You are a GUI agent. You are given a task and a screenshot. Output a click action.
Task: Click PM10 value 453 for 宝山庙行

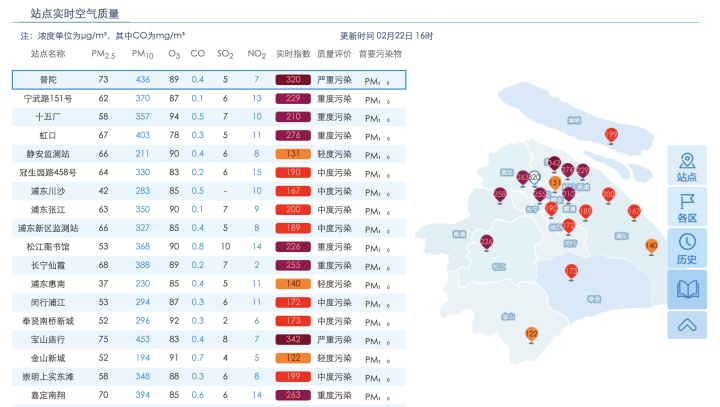pyautogui.click(x=142, y=339)
